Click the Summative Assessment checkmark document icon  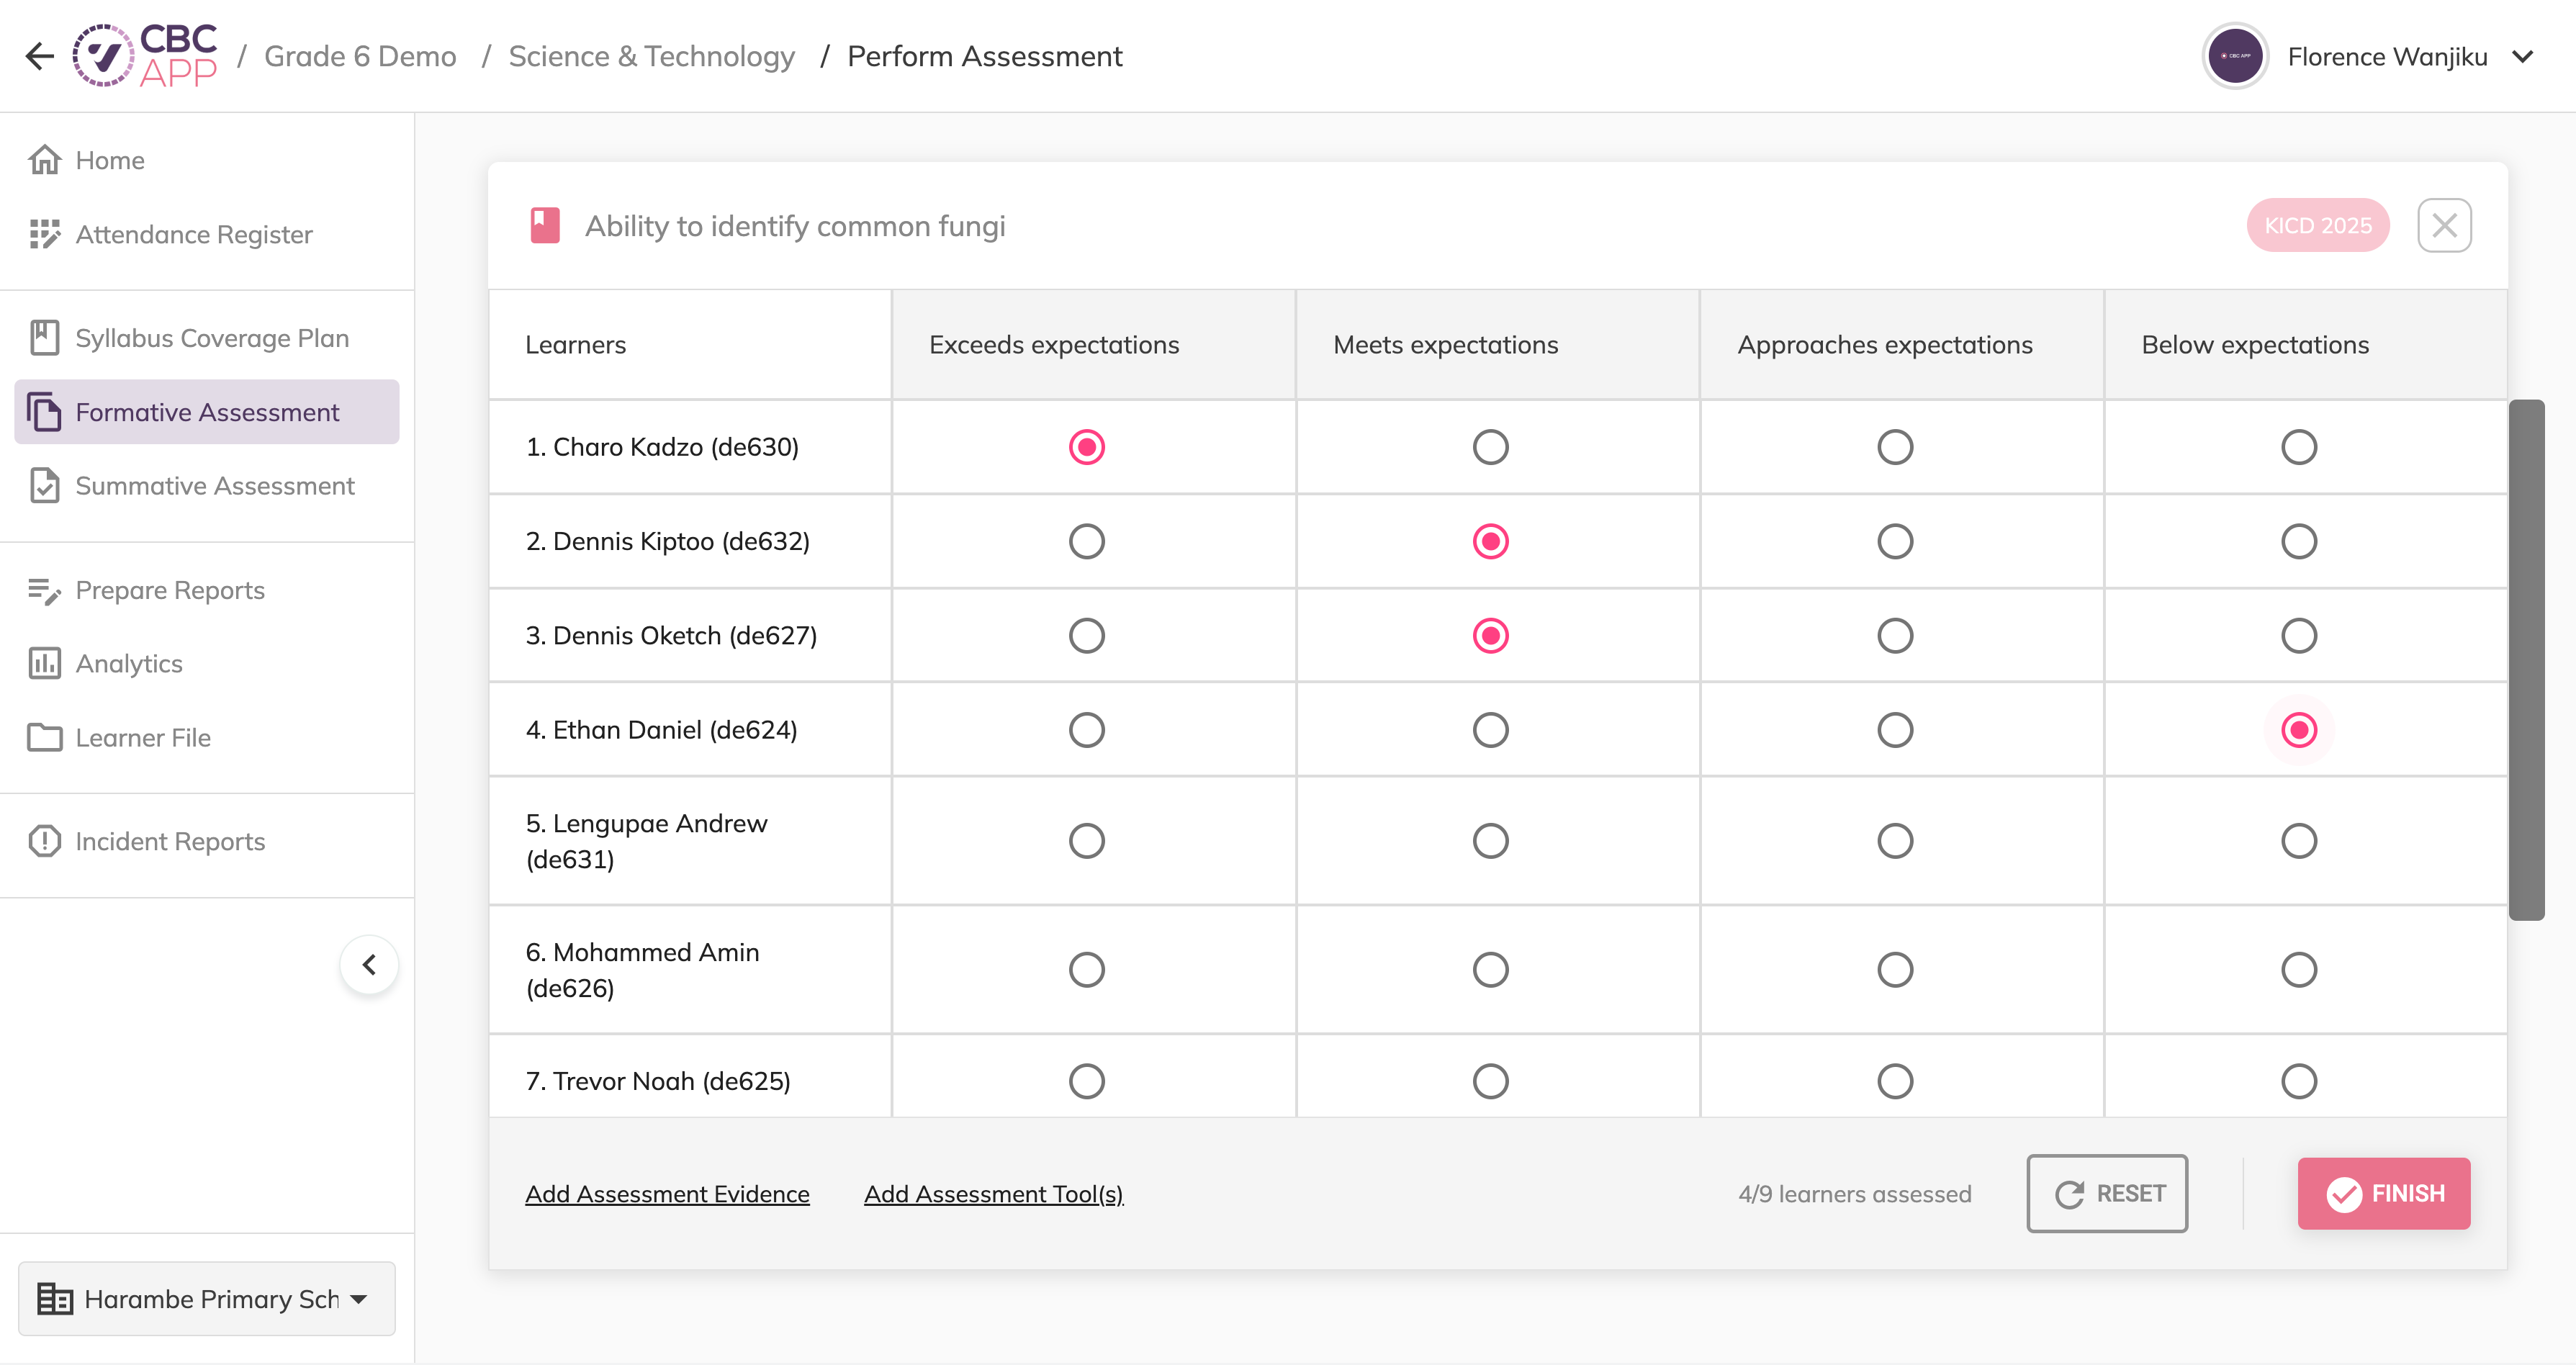pyautogui.click(x=45, y=486)
